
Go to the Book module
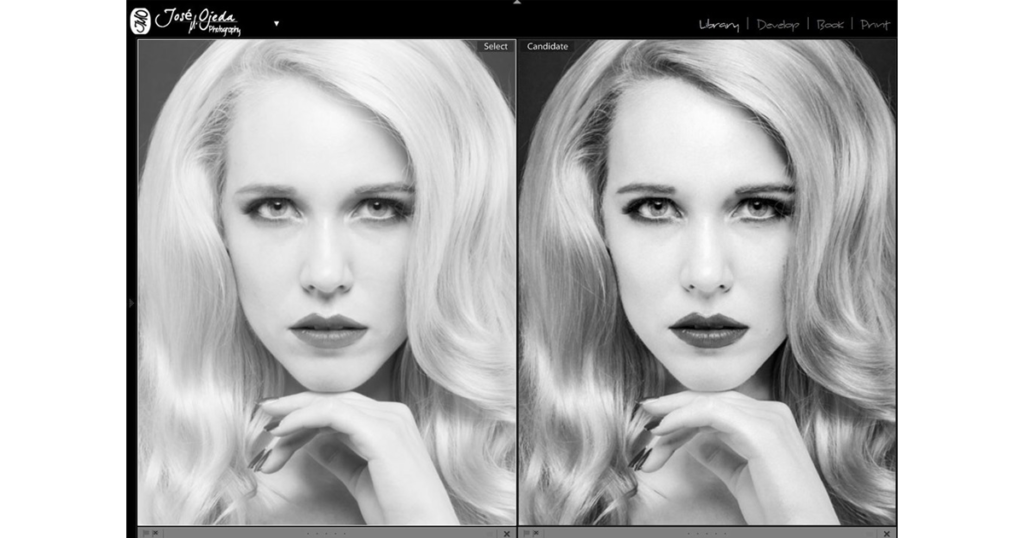click(830, 25)
